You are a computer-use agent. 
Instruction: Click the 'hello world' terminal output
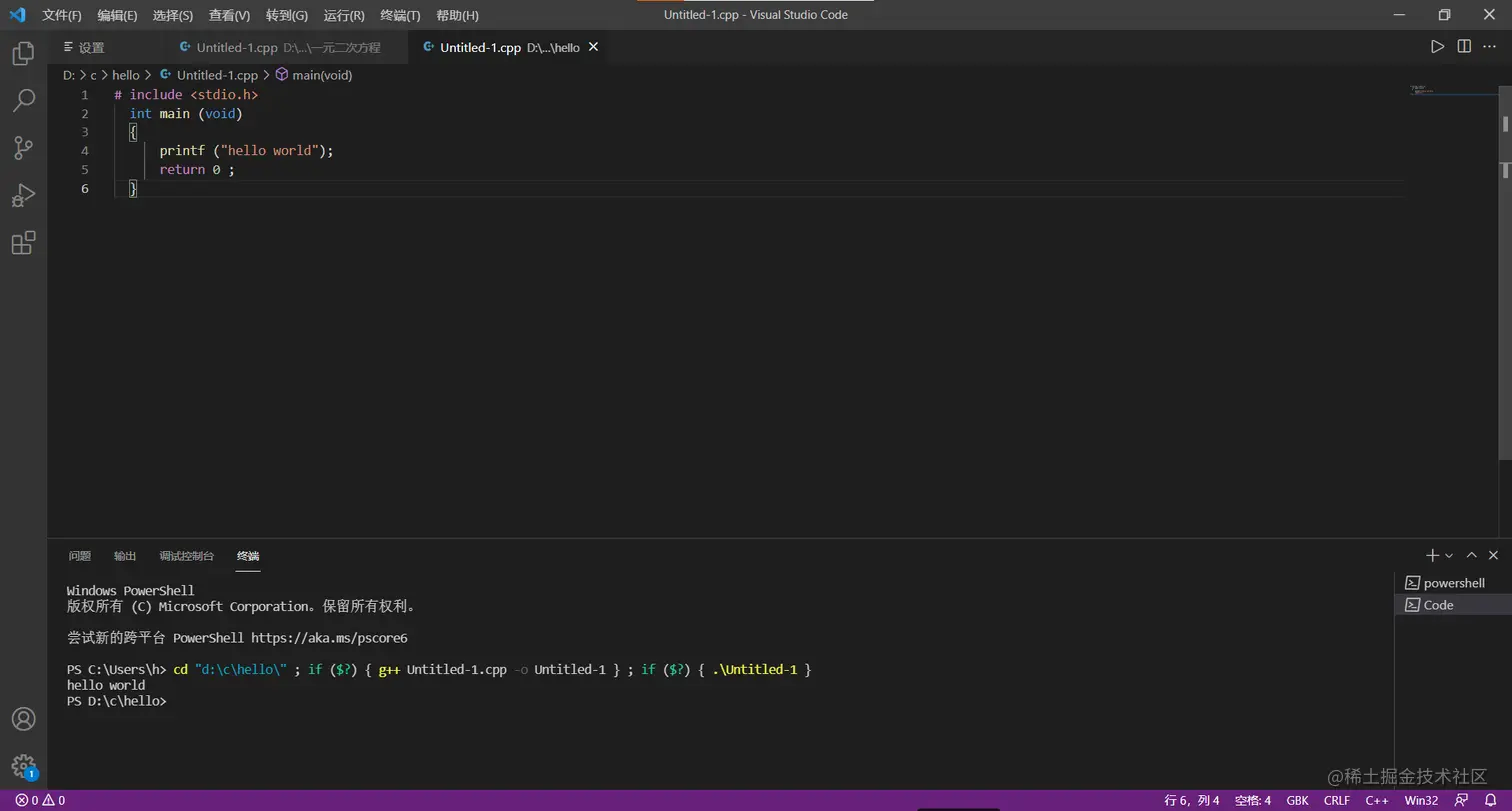tap(106, 685)
